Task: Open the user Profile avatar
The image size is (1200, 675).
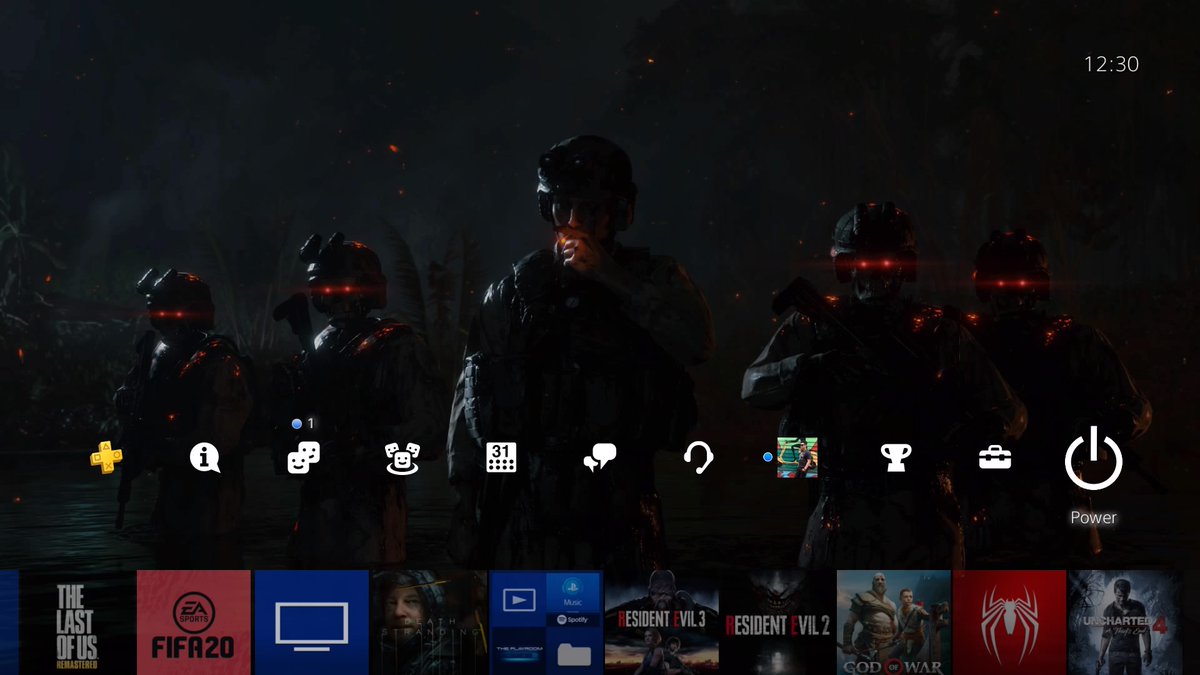Action: [797, 457]
